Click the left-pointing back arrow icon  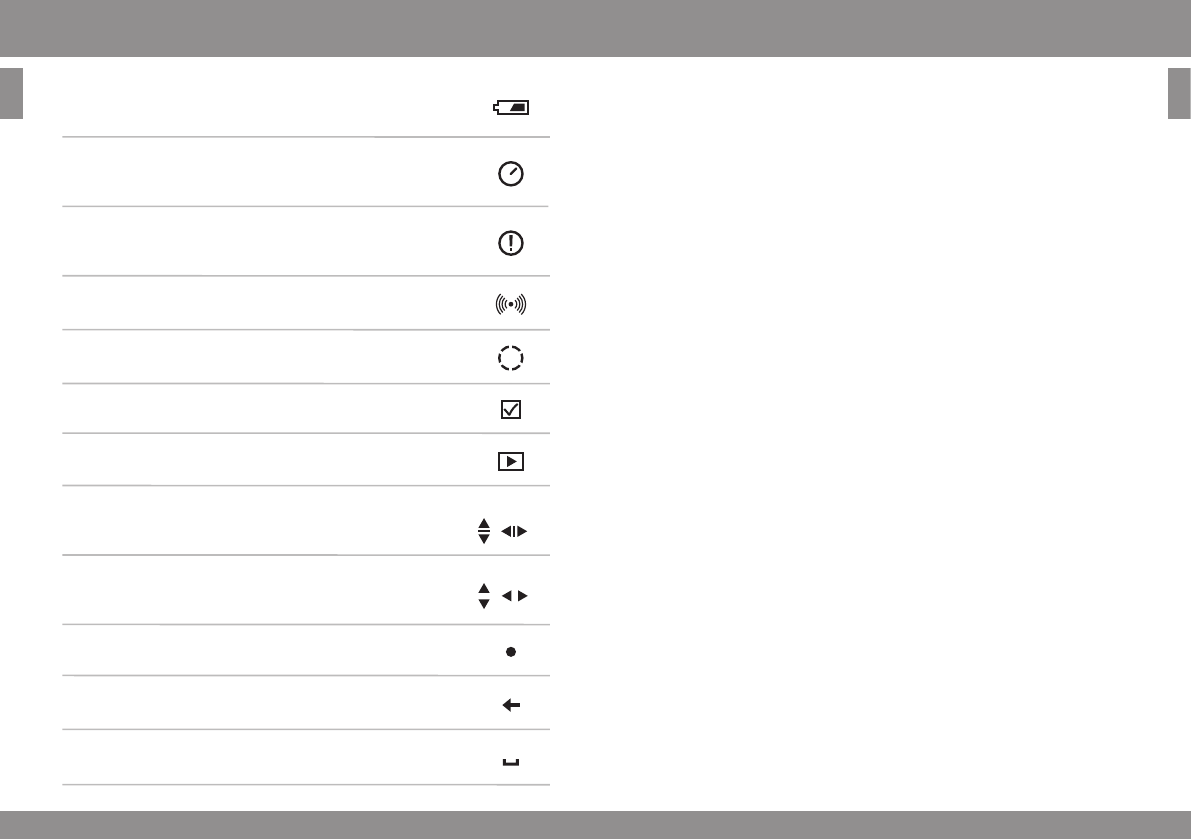pos(511,705)
